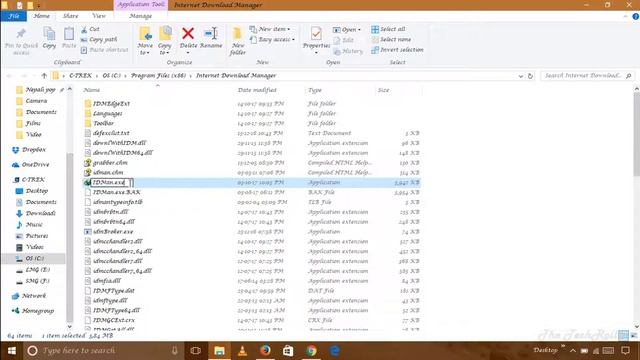Sort by Name column header
This screenshot has height=360, width=640.
point(92,90)
